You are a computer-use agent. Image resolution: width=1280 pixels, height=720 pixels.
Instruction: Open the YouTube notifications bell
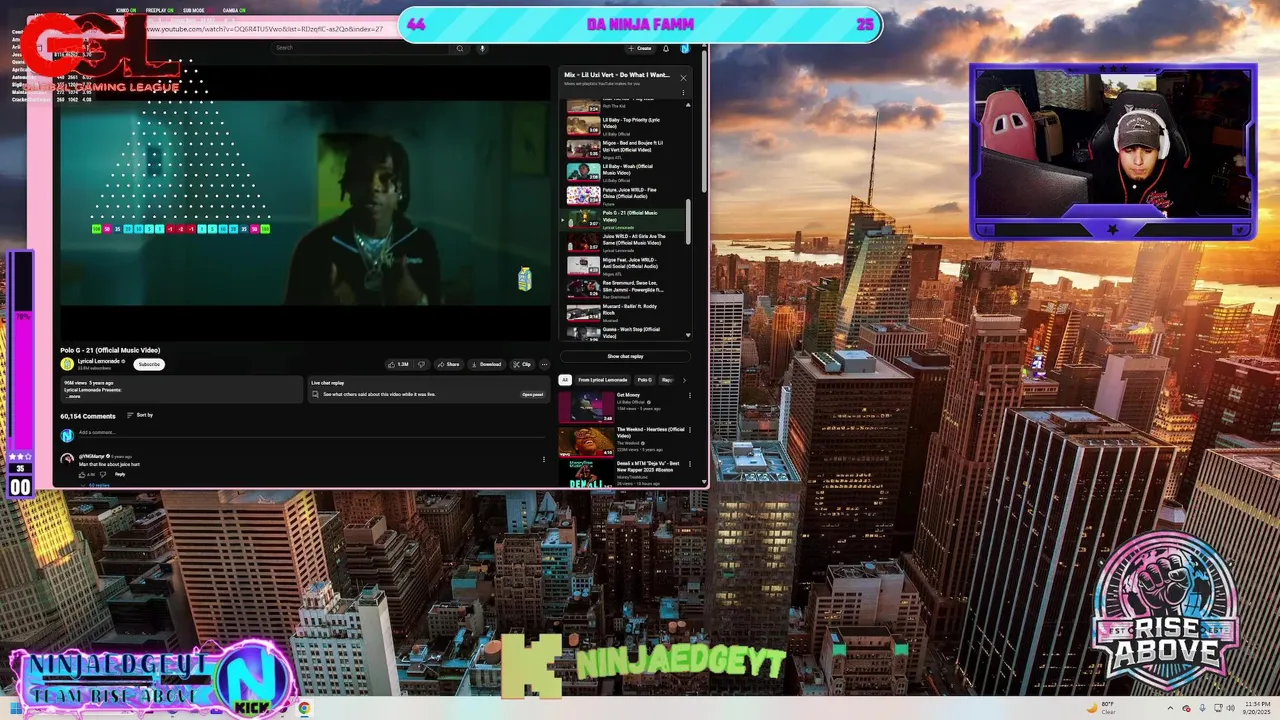(666, 48)
